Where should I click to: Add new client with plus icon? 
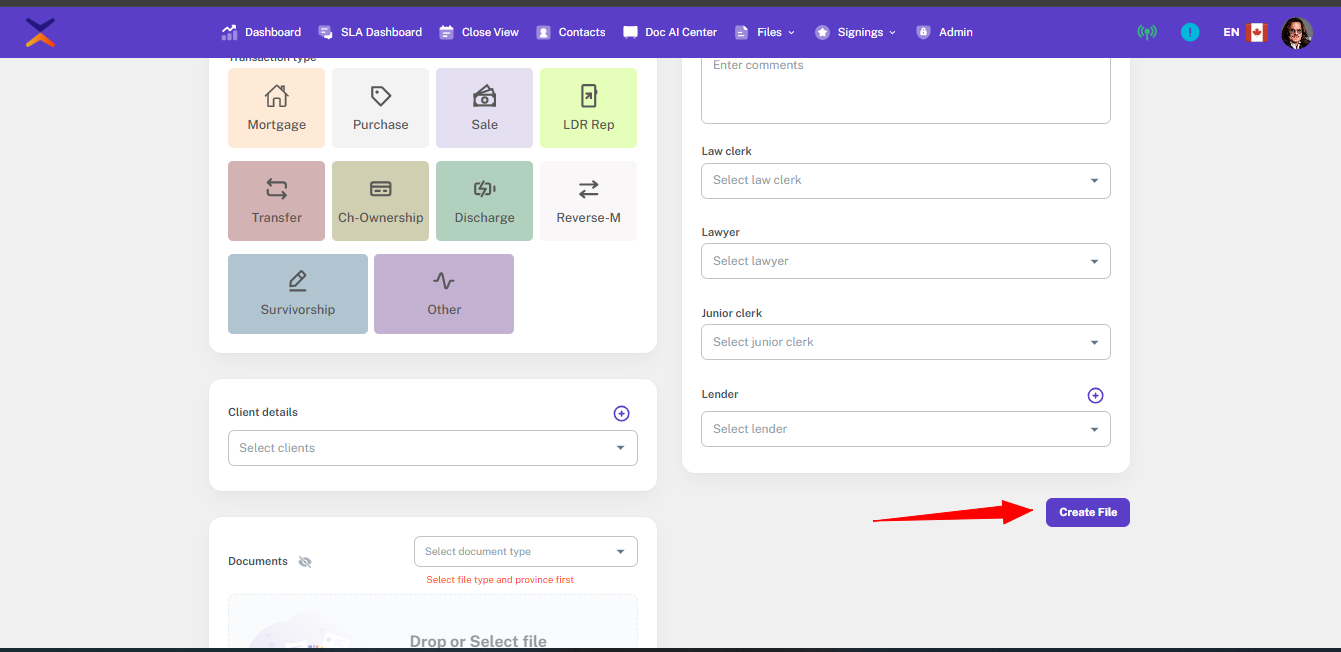pos(621,413)
